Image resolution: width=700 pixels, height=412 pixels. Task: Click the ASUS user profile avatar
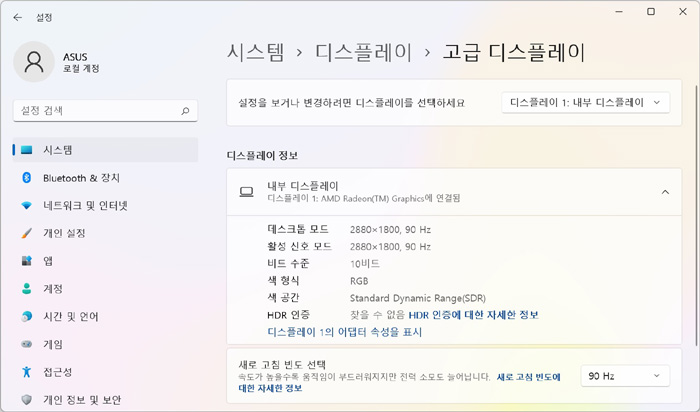[x=35, y=62]
